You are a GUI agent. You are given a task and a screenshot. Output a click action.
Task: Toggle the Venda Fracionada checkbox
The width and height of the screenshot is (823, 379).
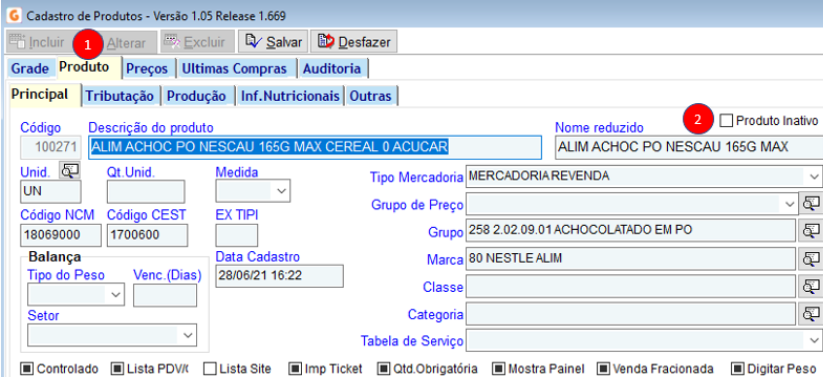(x=604, y=369)
